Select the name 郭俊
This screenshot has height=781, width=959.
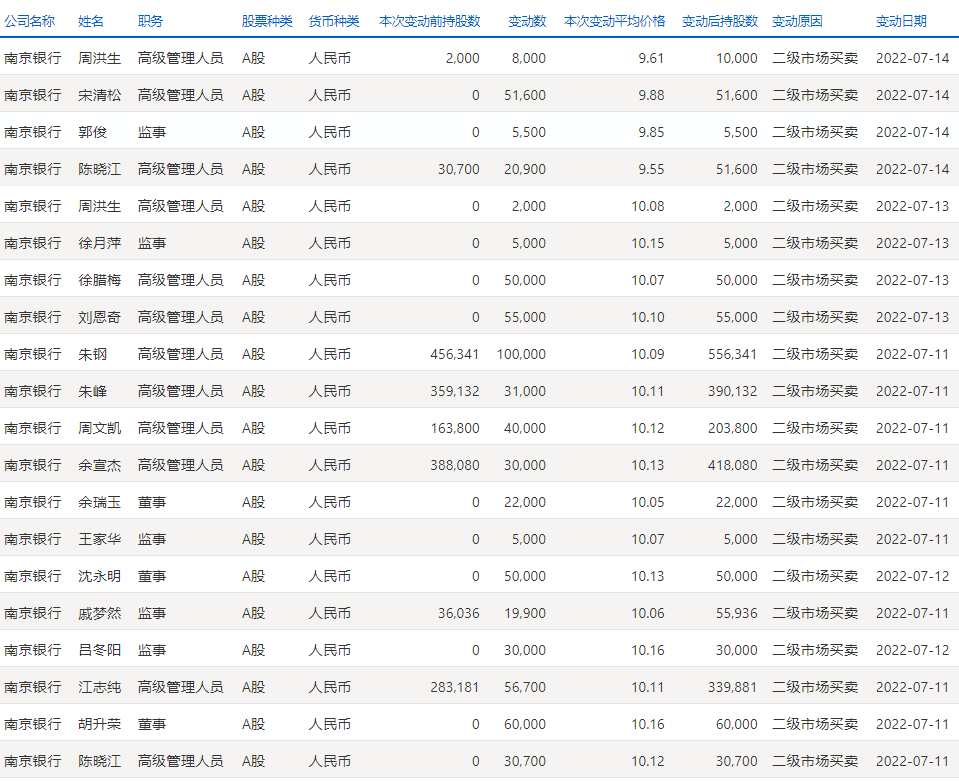tap(92, 132)
